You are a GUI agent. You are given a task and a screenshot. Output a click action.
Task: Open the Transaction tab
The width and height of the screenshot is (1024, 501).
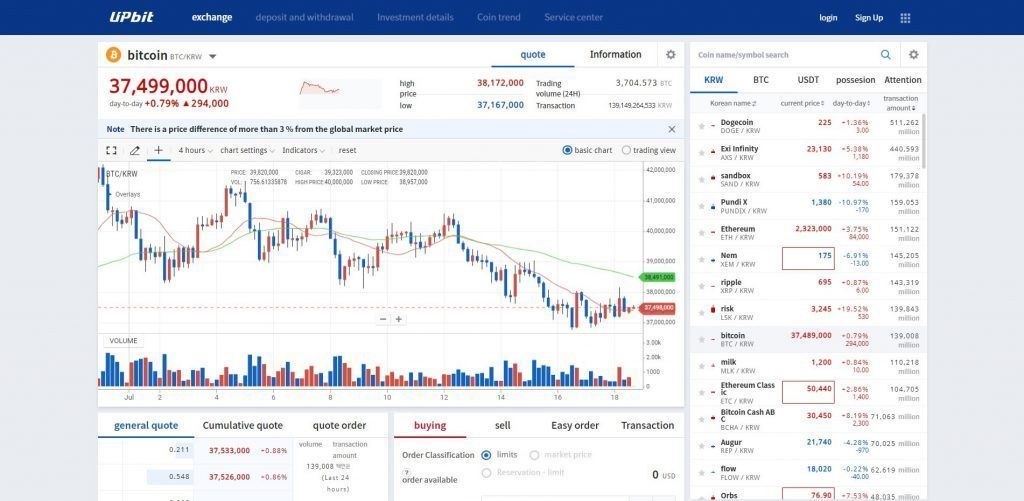[647, 425]
